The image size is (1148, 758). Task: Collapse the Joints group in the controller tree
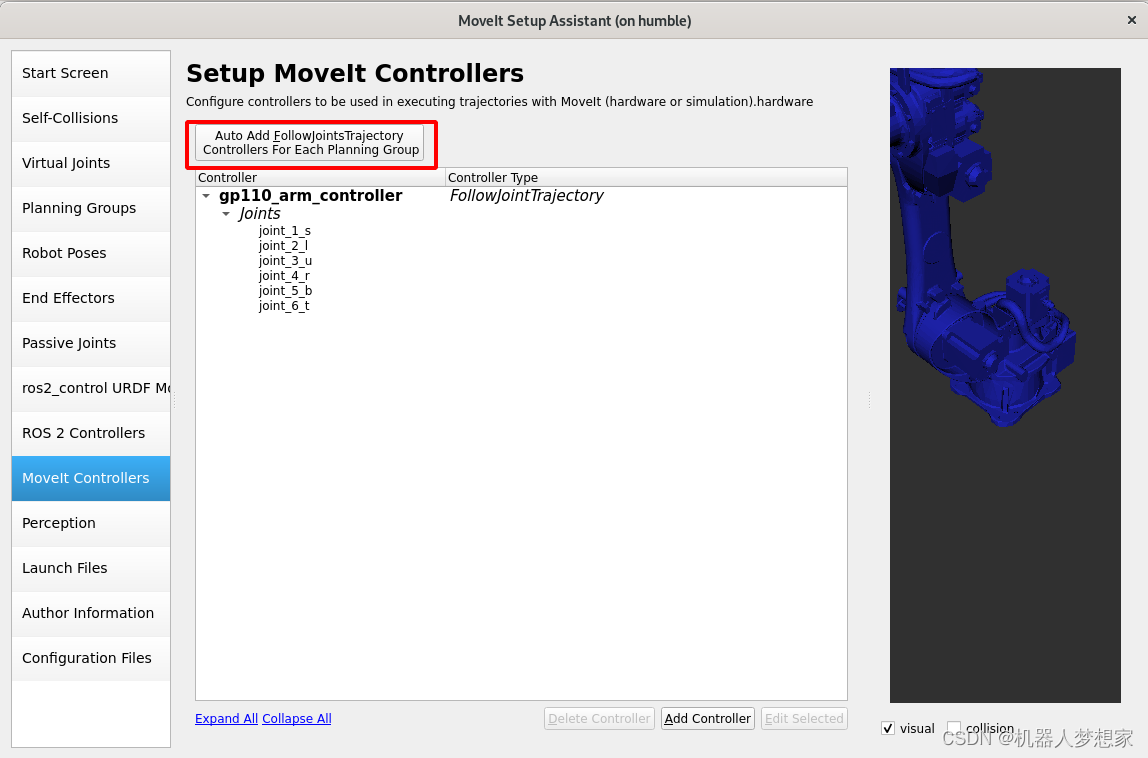coord(226,214)
